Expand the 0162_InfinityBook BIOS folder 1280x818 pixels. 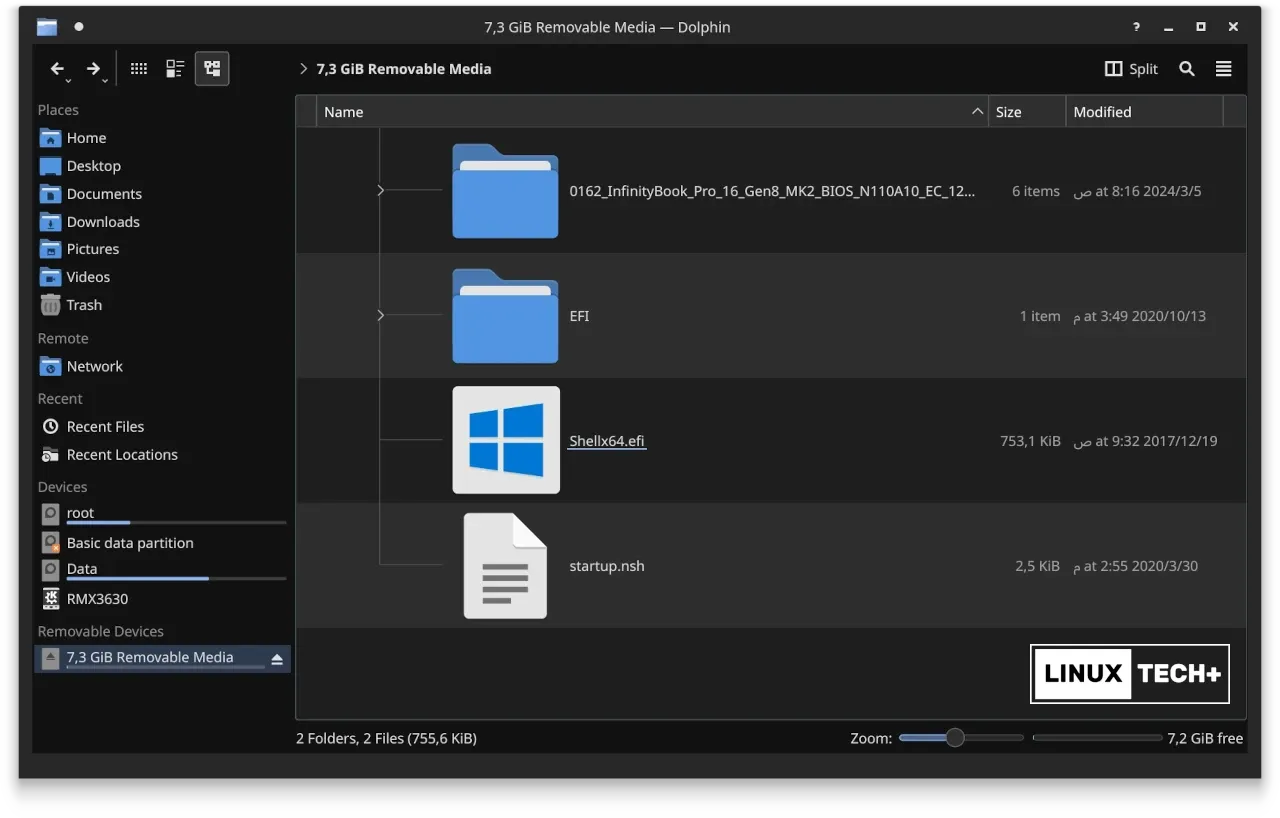380,190
